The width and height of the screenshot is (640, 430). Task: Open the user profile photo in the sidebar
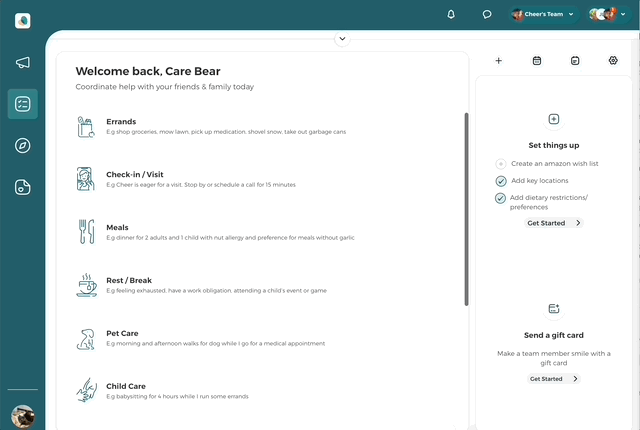click(x=22, y=417)
